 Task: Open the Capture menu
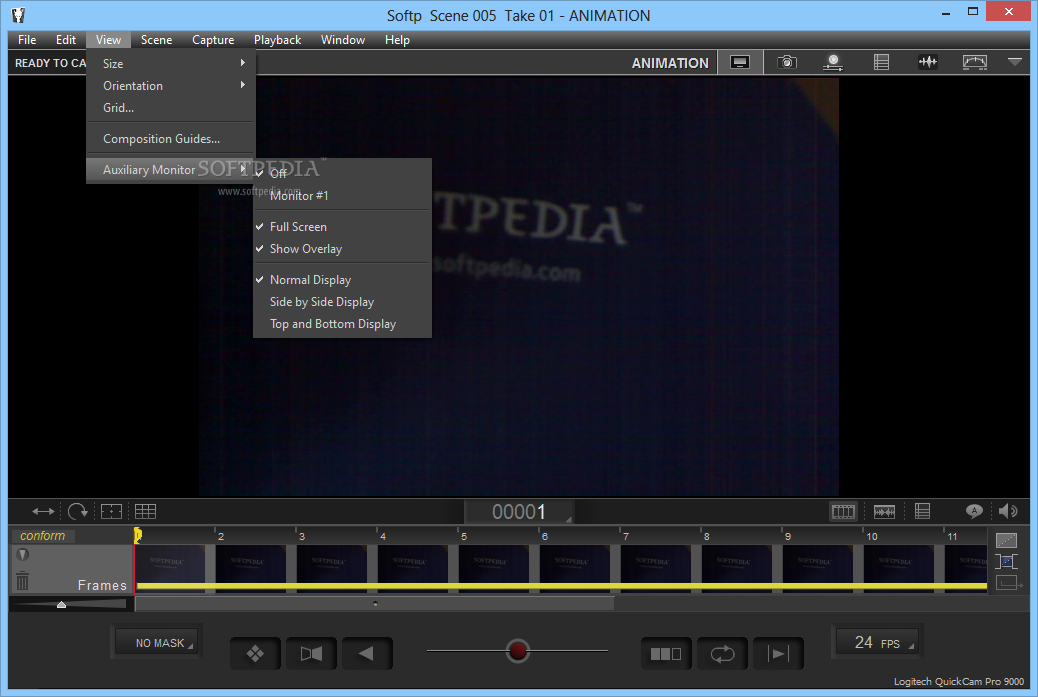tap(213, 40)
